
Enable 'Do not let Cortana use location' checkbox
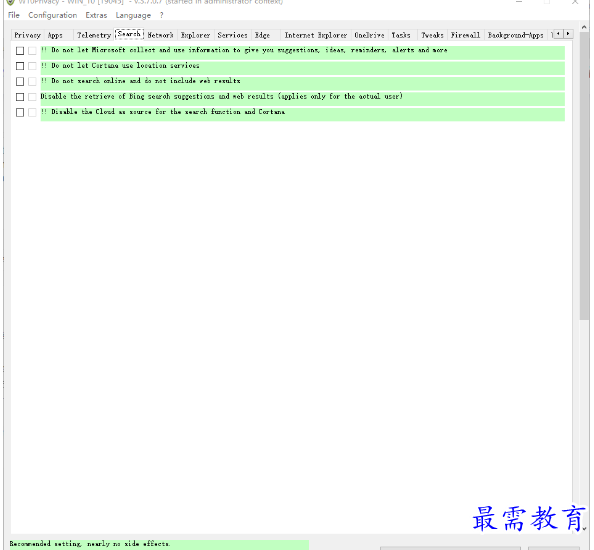[x=20, y=66]
